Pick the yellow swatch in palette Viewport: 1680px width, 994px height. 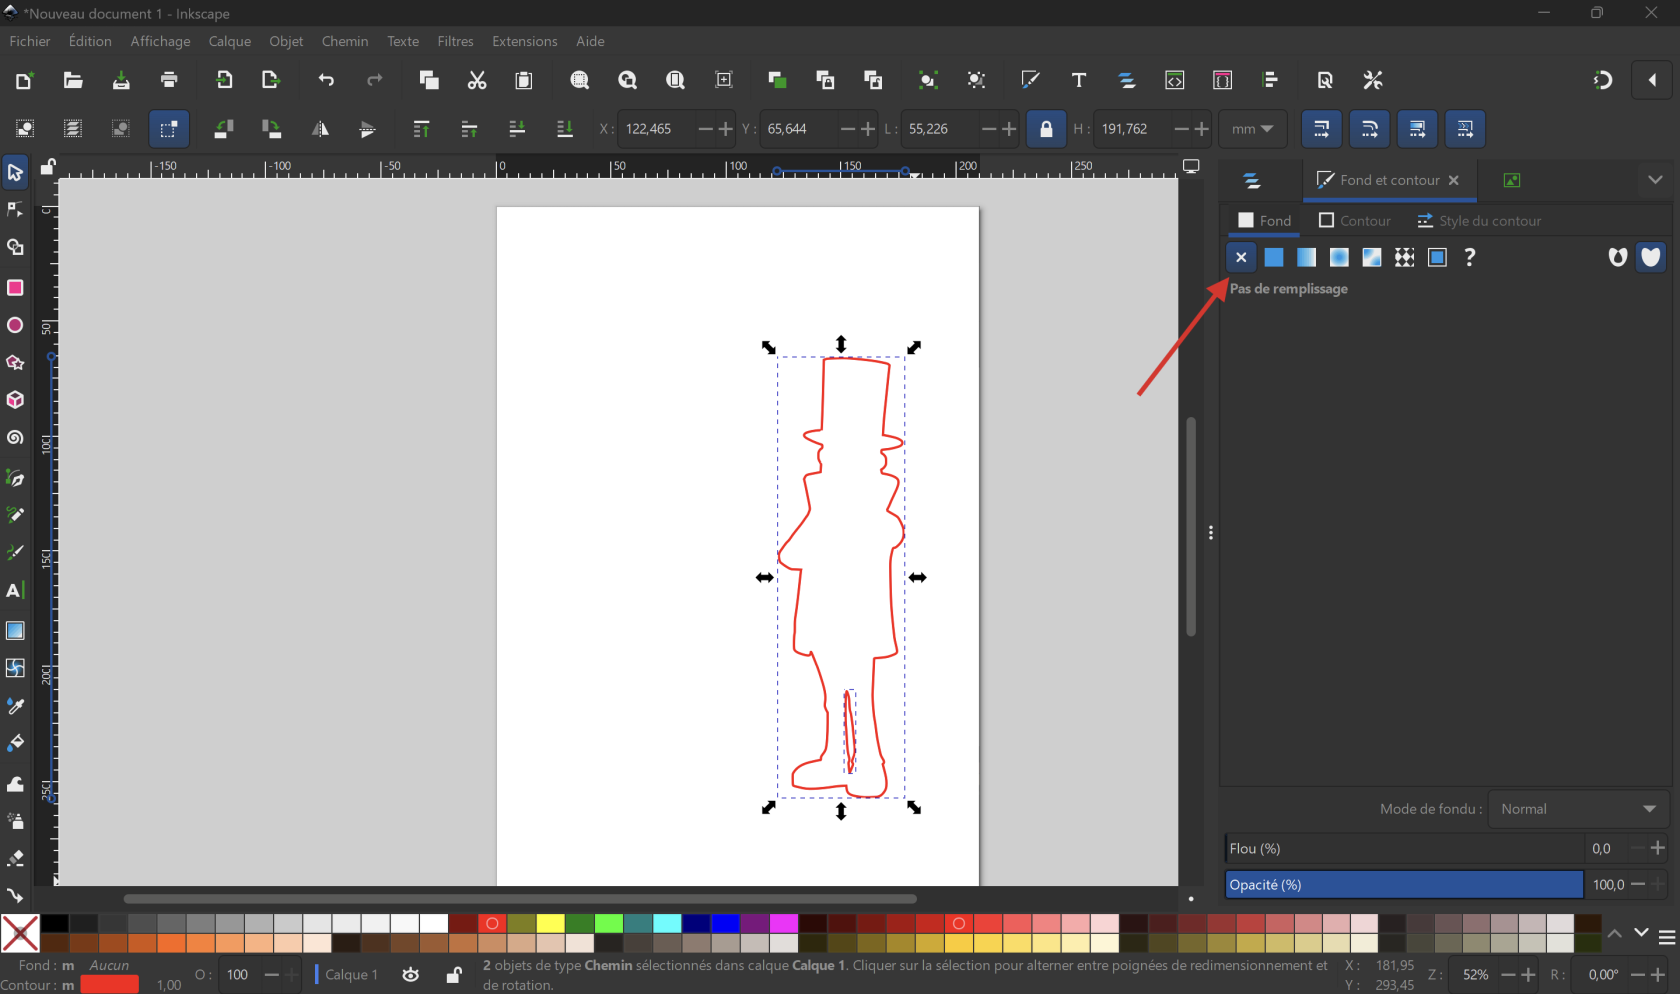coord(550,923)
